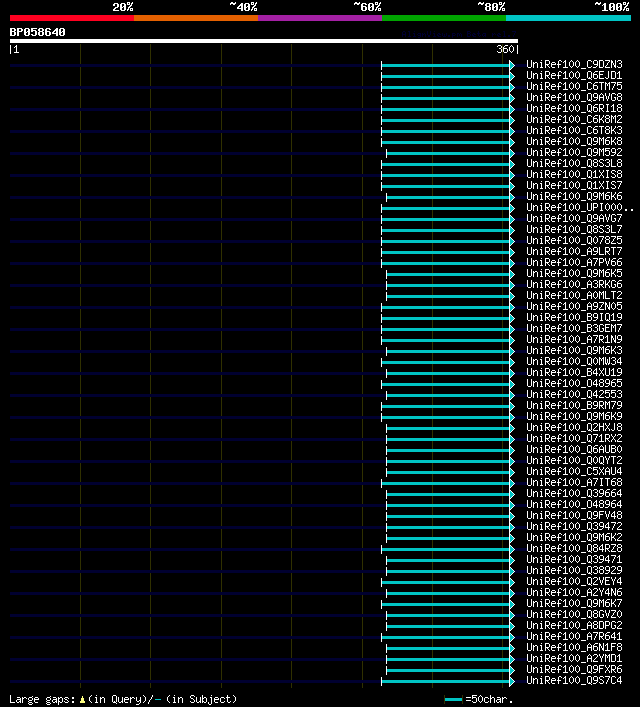Click the UniRef100_A9ZN05 label

click(574, 307)
